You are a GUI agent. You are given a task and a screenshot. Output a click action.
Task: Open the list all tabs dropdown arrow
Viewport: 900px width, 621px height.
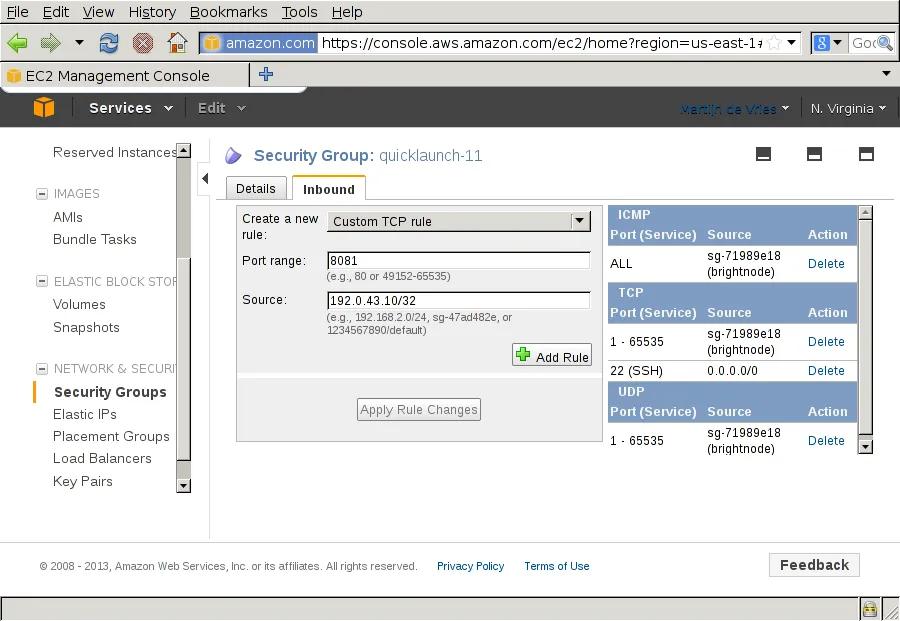pyautogui.click(x=886, y=73)
